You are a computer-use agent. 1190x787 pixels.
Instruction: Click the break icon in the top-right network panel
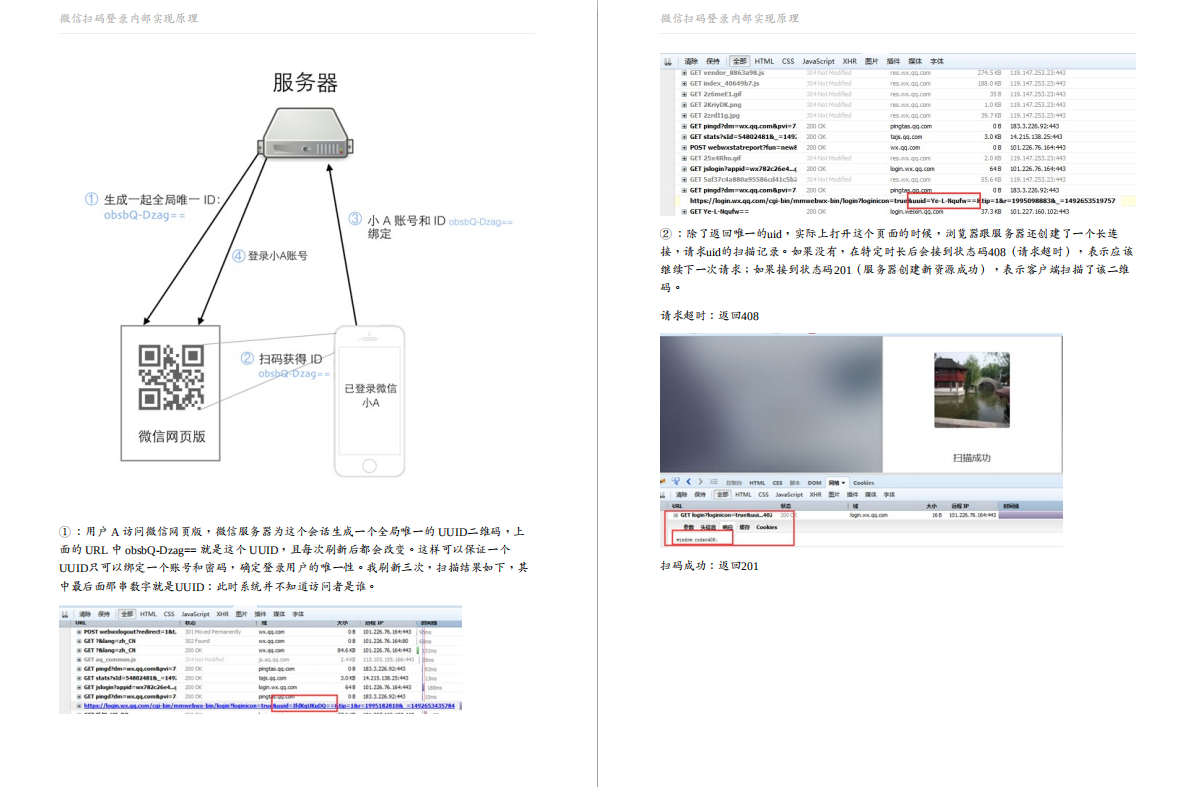coord(668,61)
